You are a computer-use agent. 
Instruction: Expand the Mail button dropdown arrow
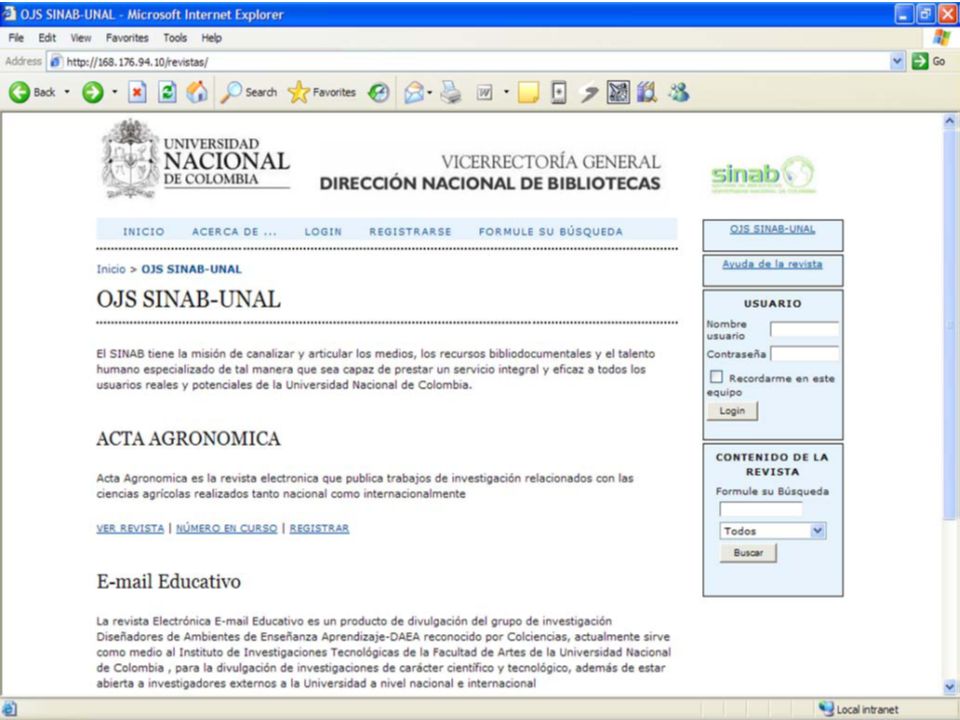pos(429,92)
